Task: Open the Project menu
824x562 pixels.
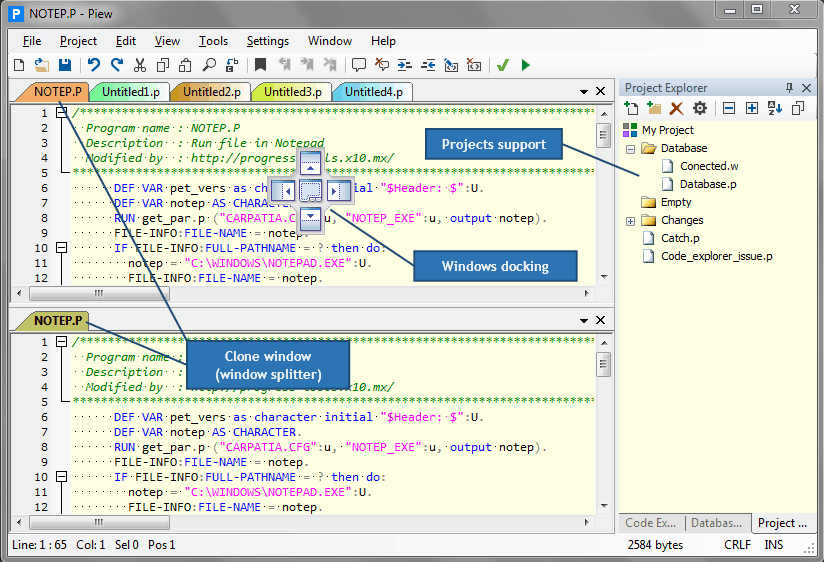Action: click(x=78, y=41)
